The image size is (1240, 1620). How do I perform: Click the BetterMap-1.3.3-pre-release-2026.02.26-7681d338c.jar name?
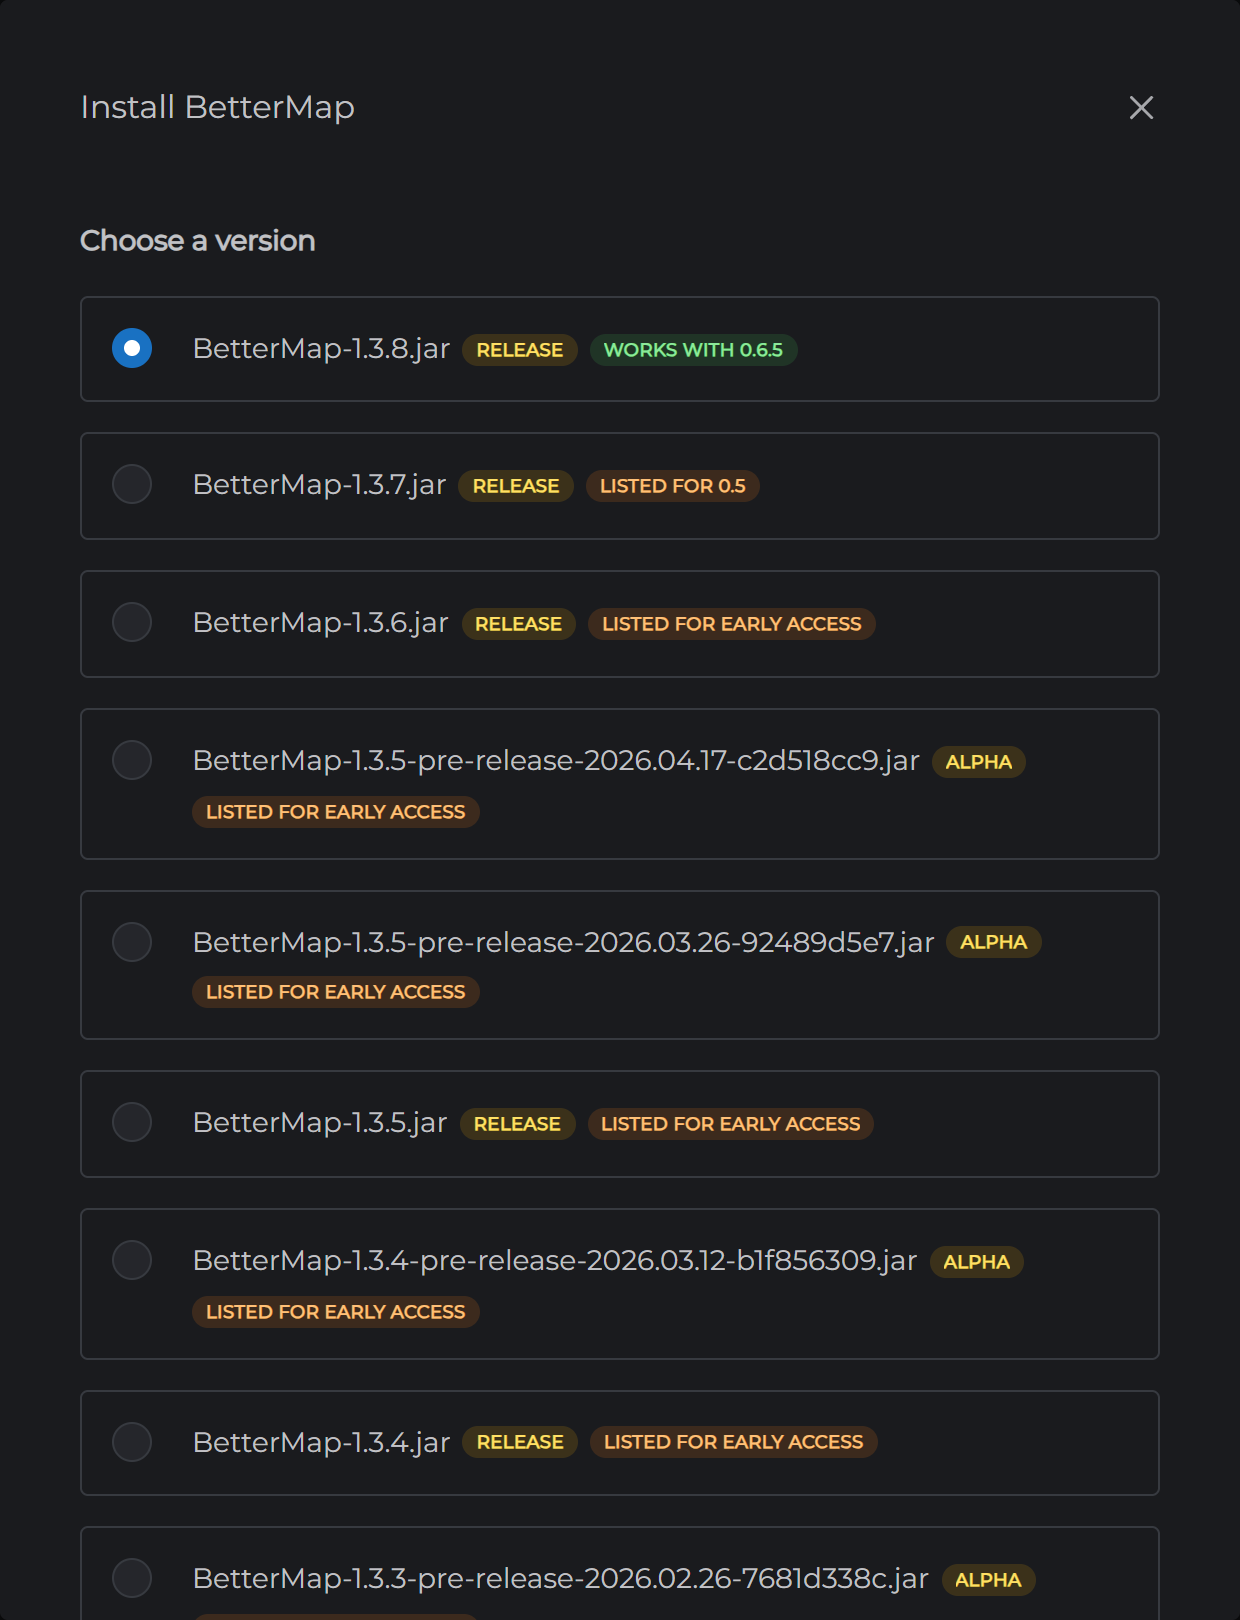[560, 1579]
